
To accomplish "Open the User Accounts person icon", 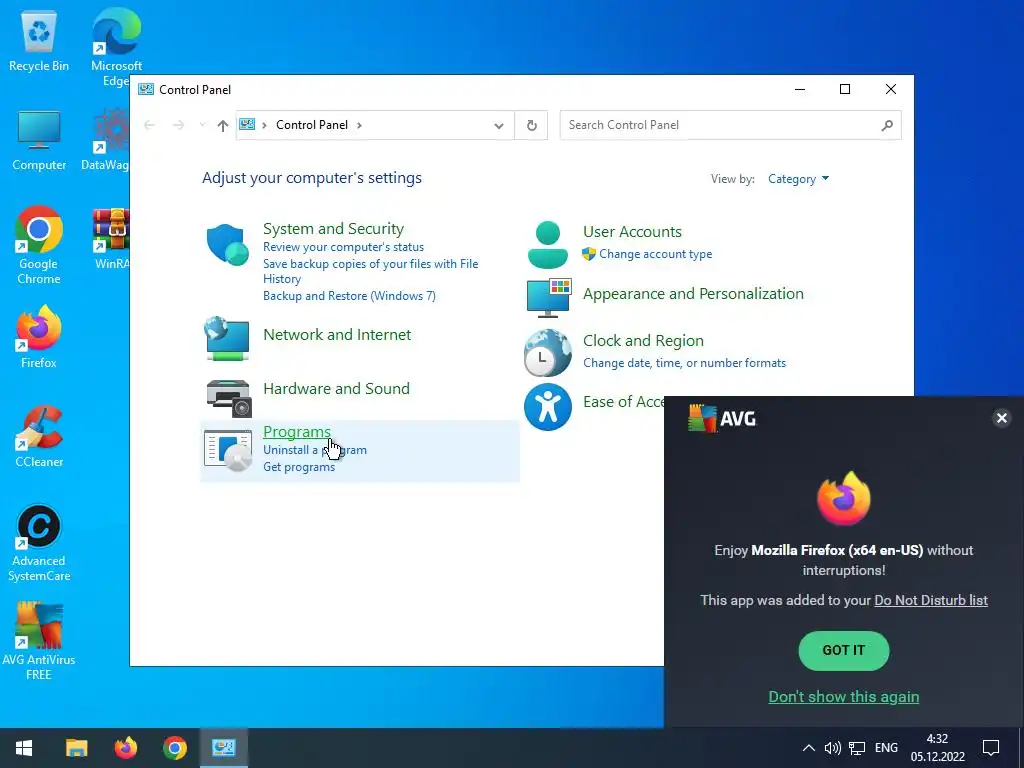I will (547, 245).
